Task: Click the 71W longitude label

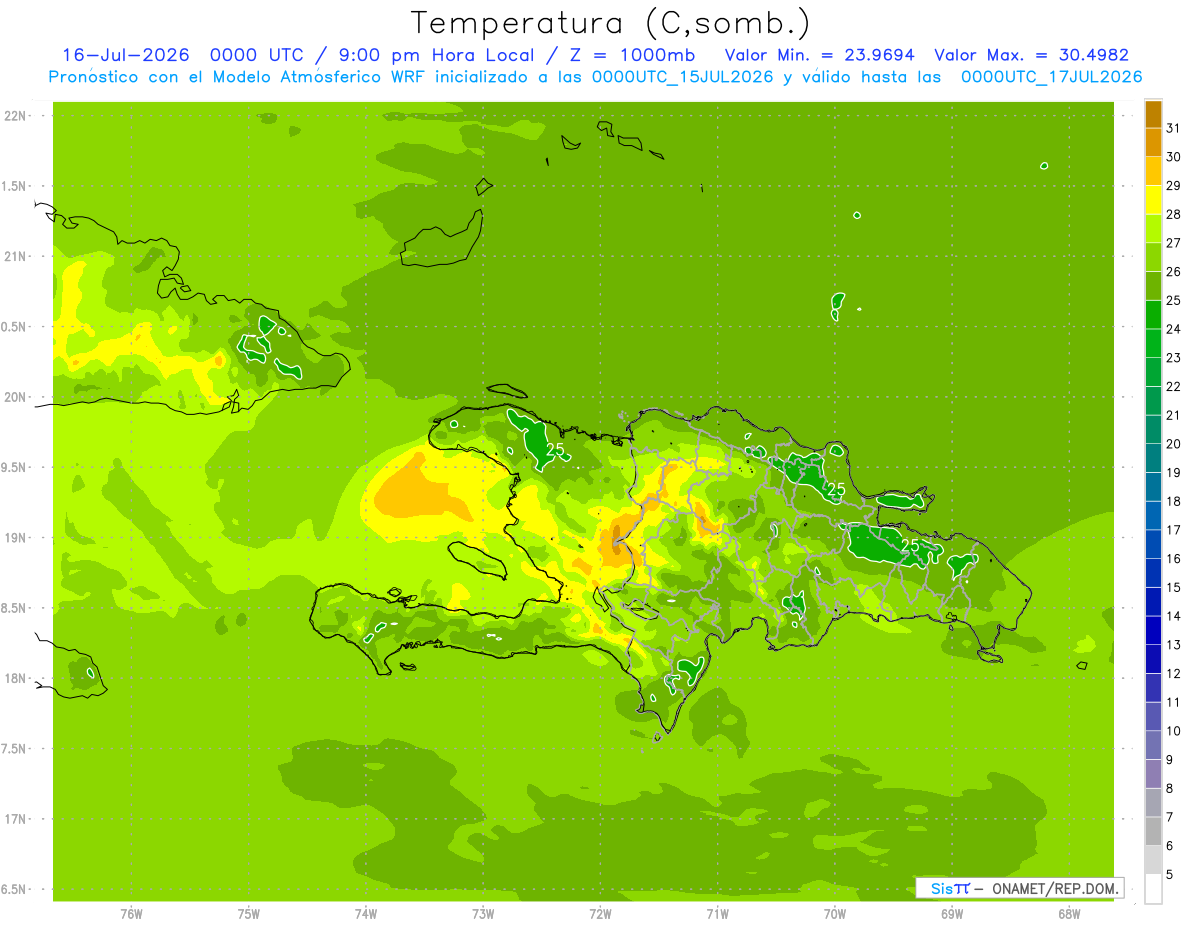Action: [717, 913]
